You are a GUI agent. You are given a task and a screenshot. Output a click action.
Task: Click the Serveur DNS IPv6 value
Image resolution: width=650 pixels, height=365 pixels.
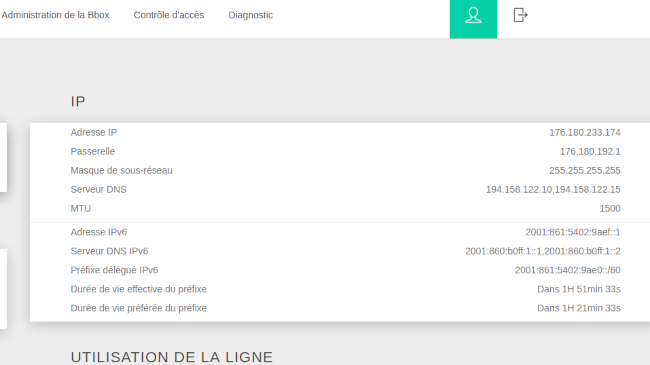point(543,251)
